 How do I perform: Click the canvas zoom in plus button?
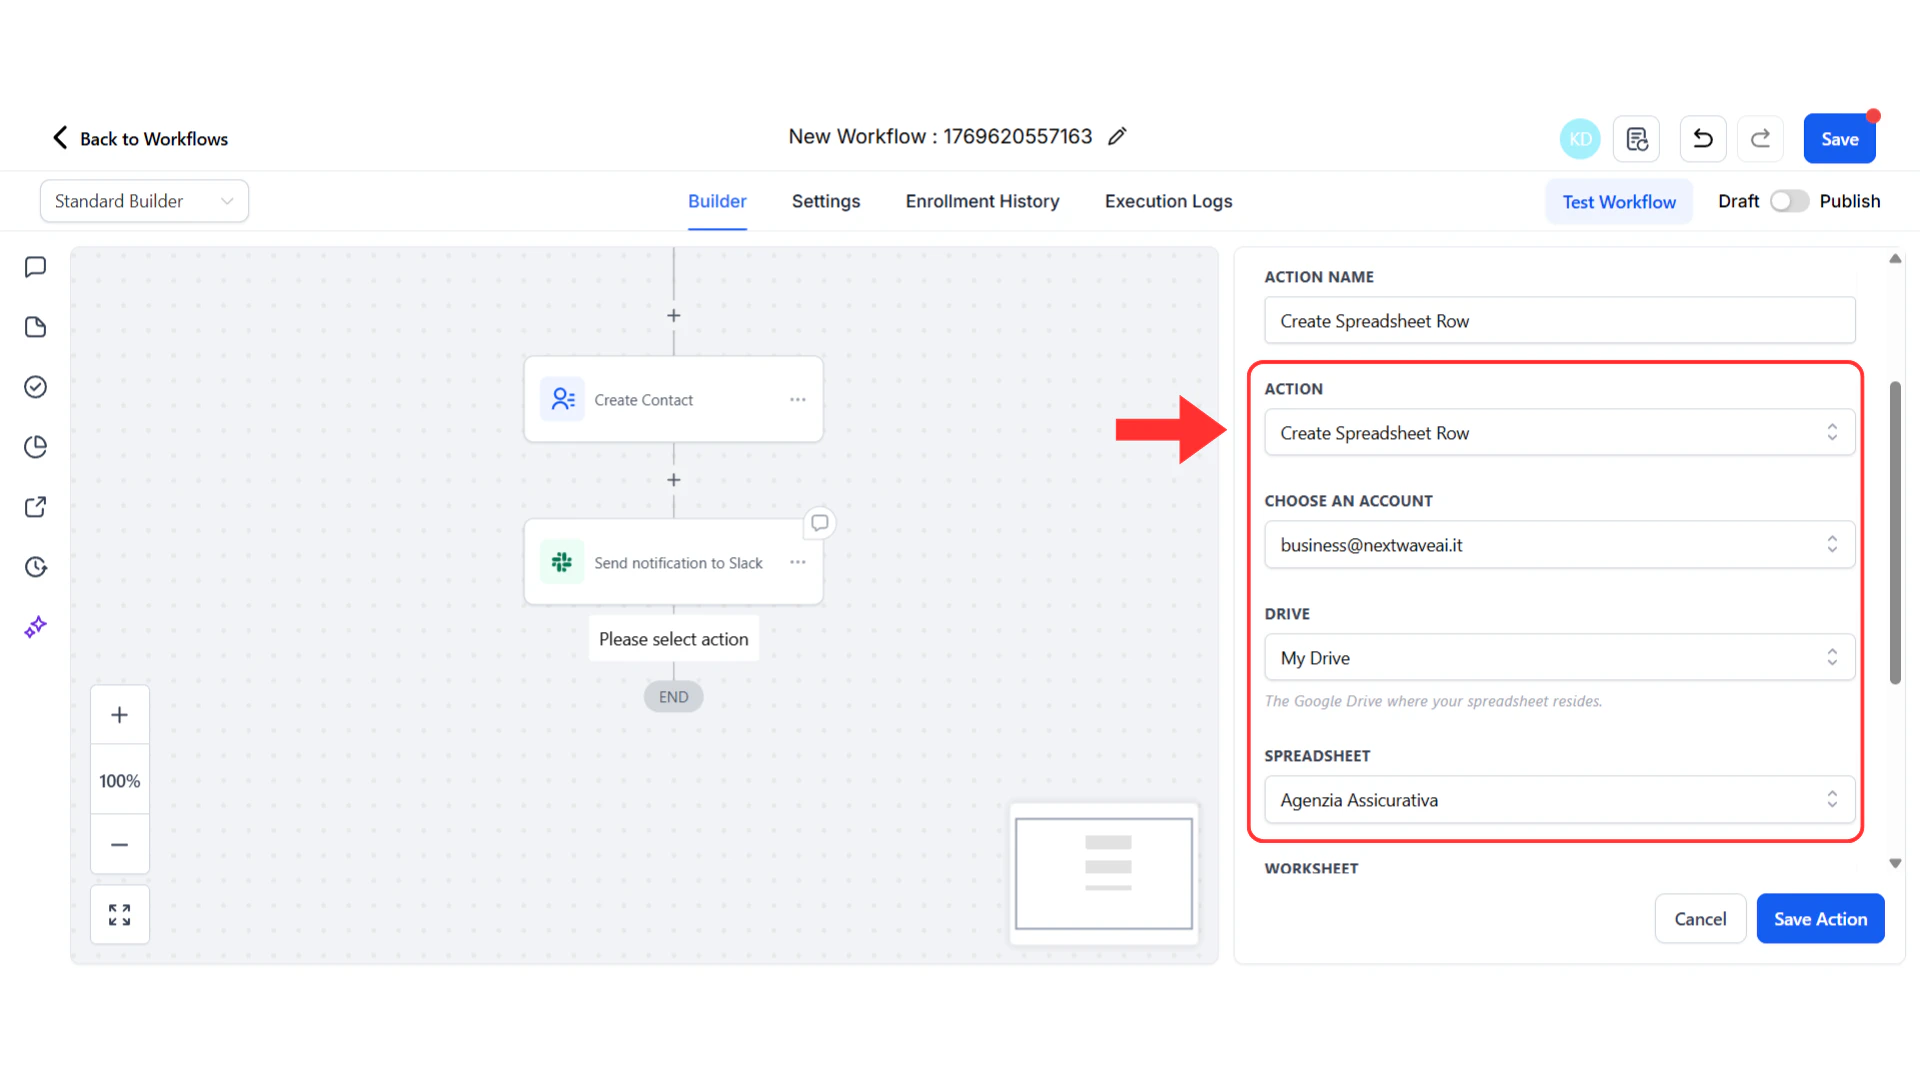coord(120,715)
